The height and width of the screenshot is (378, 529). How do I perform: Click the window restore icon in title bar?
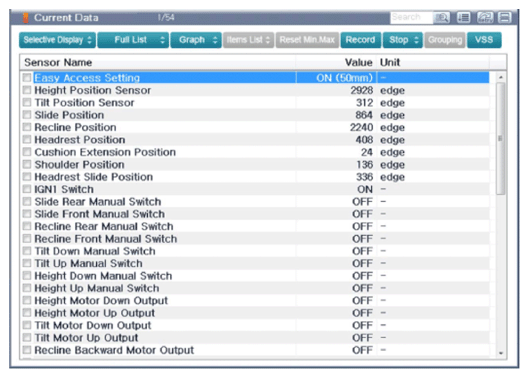(485, 17)
